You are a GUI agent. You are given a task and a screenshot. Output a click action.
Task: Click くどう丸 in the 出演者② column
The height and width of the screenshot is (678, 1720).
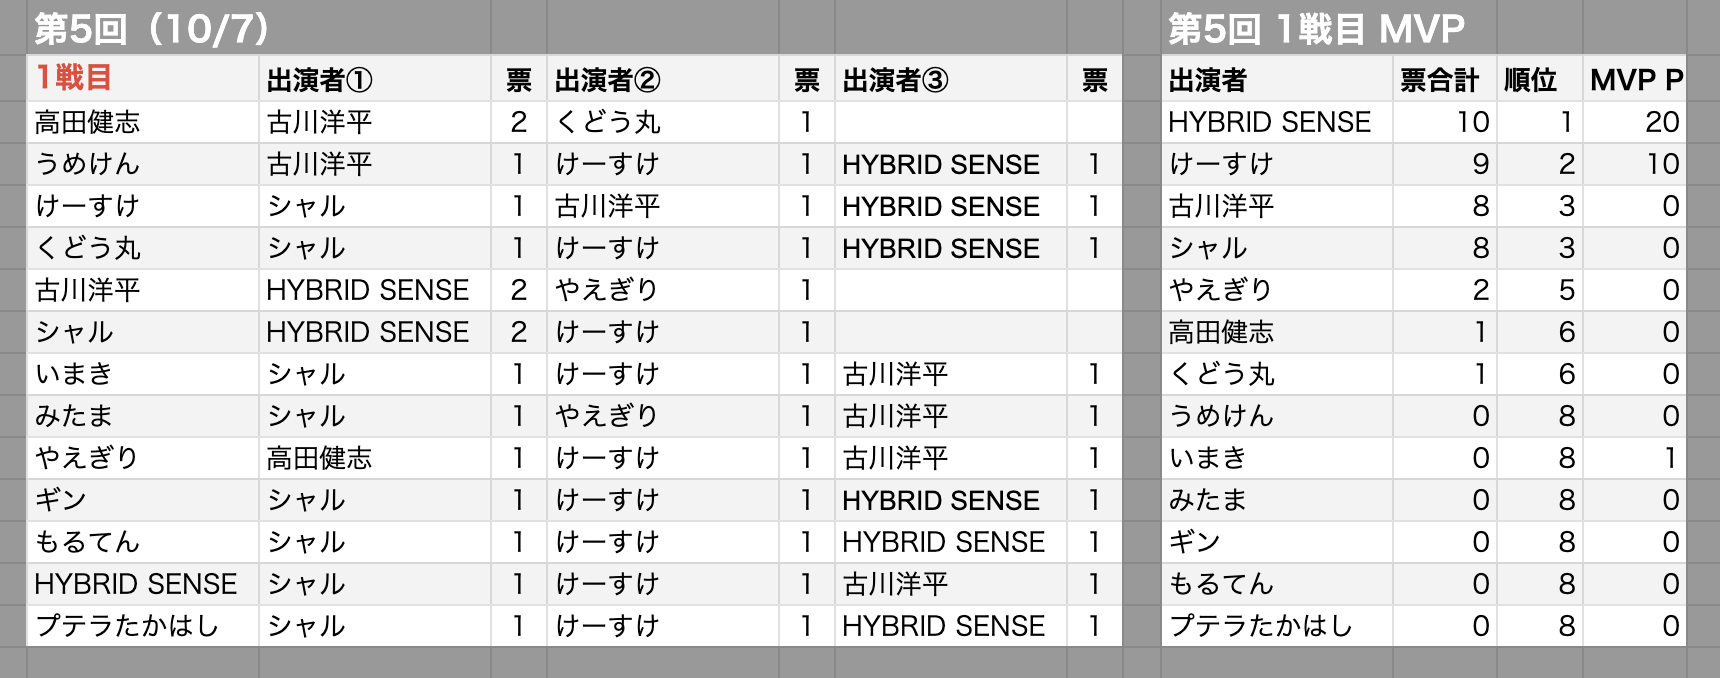pyautogui.click(x=608, y=122)
